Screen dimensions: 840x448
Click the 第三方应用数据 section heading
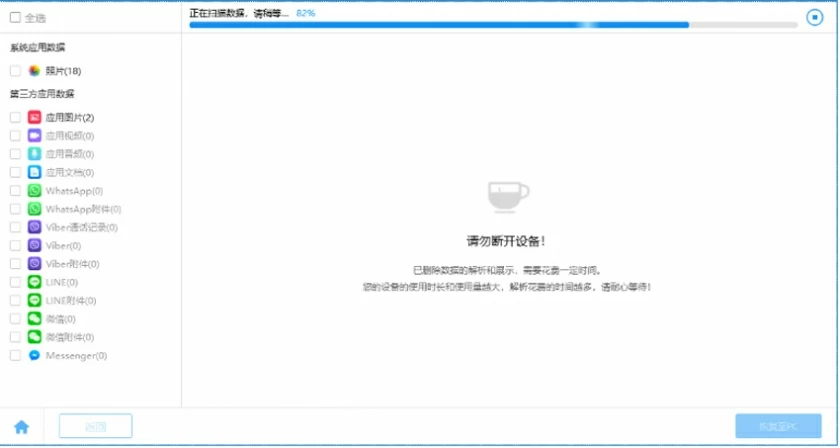[42, 94]
